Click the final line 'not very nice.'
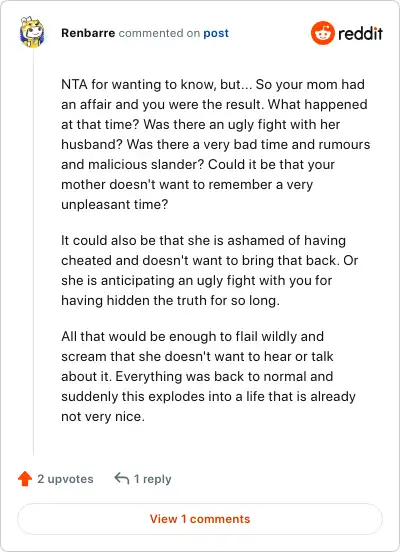The height and width of the screenshot is (552, 400). point(103,416)
